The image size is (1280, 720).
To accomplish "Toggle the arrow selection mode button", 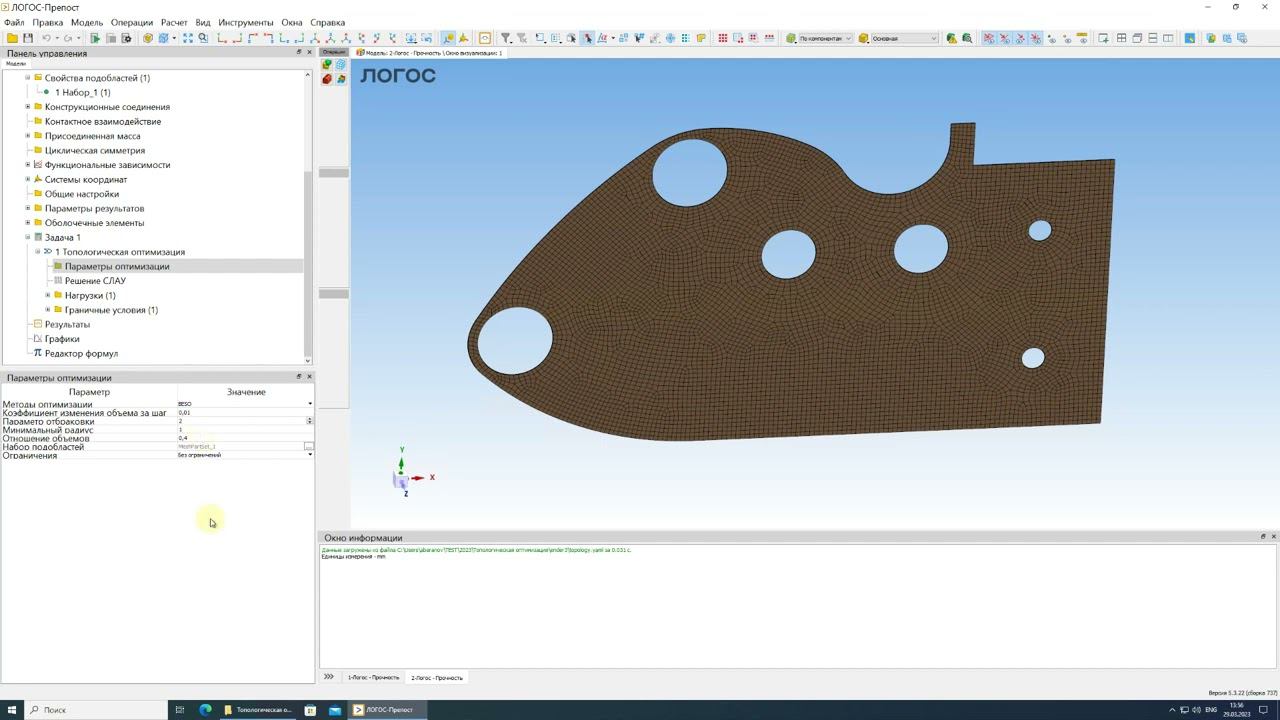I will click(x=587, y=38).
